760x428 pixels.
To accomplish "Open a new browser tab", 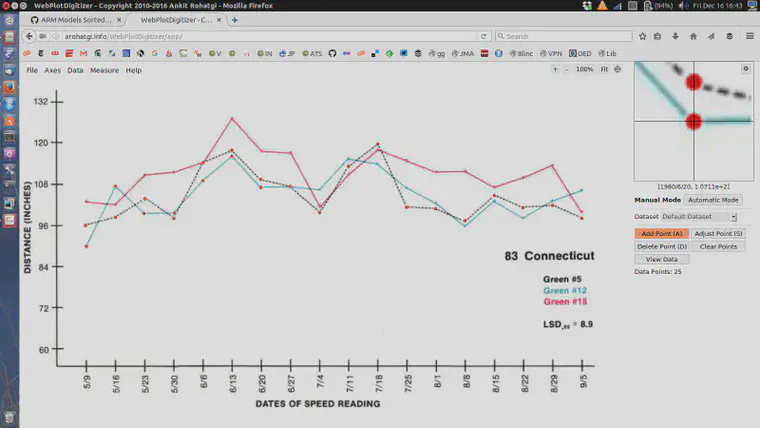I will [x=235, y=20].
